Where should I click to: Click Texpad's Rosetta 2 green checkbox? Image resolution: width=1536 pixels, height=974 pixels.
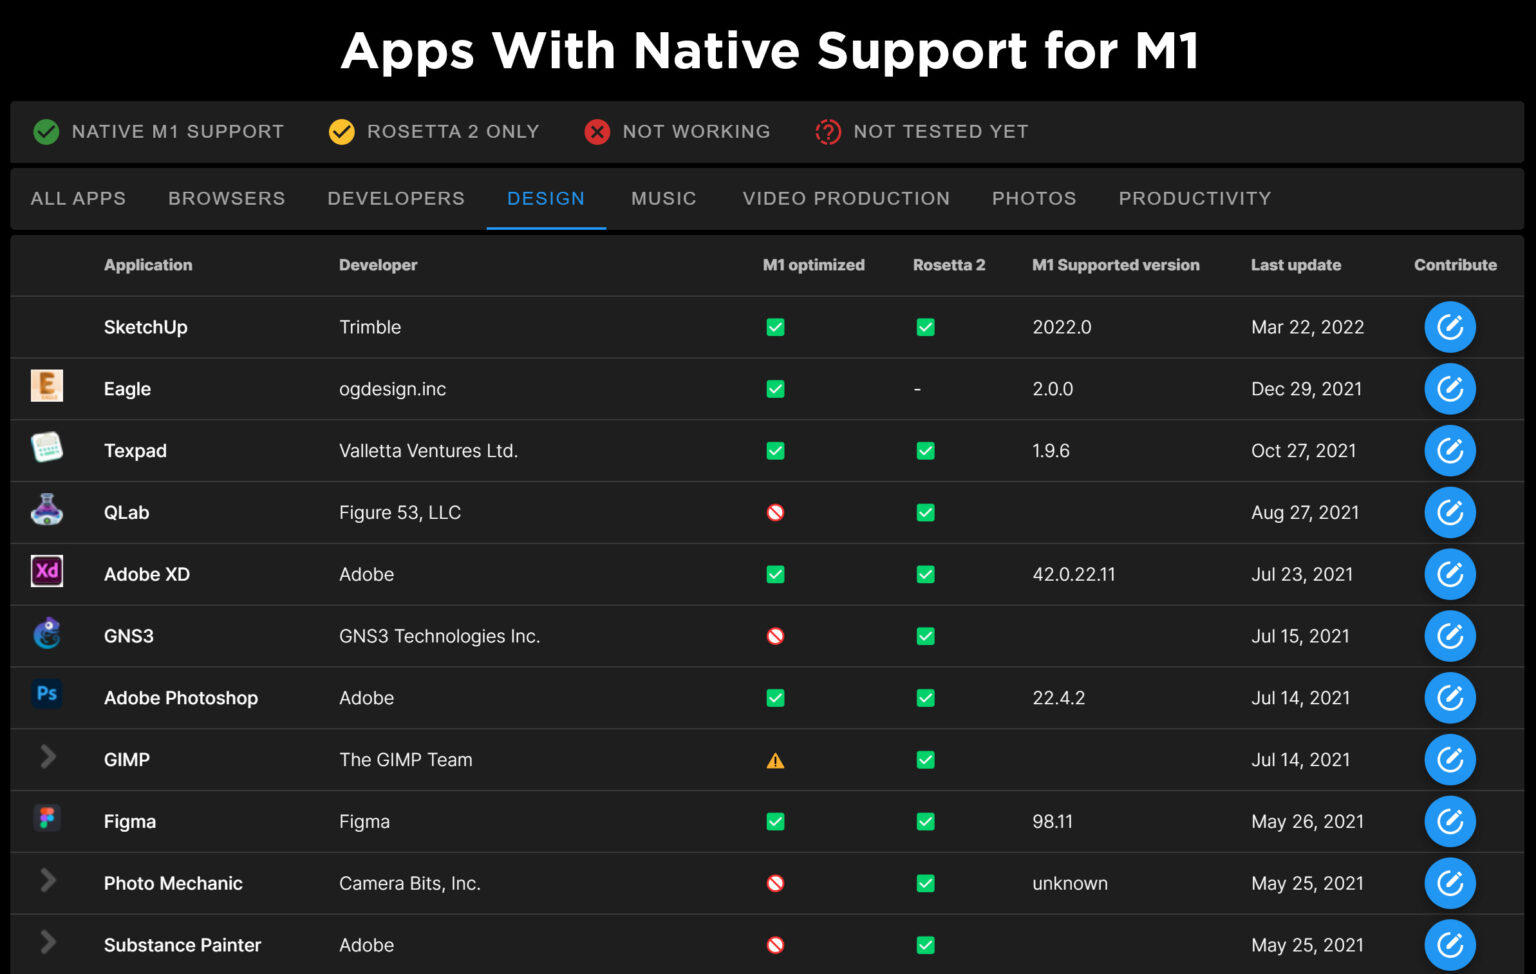coord(925,451)
